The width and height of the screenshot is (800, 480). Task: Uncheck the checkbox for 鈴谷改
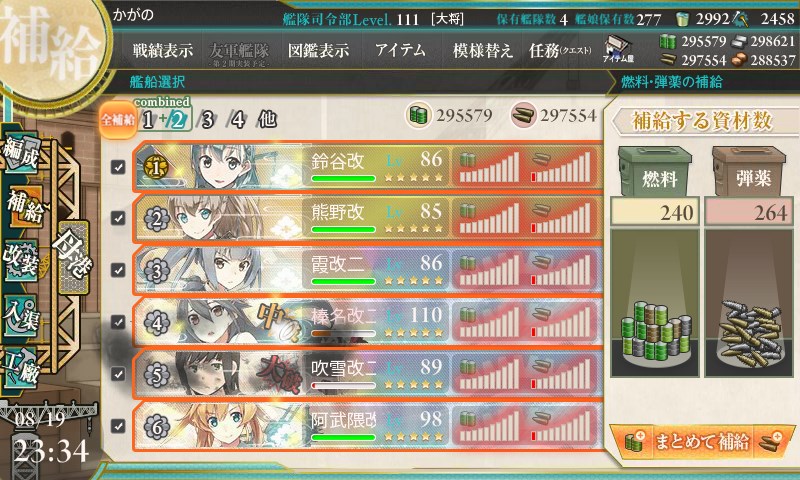118,167
